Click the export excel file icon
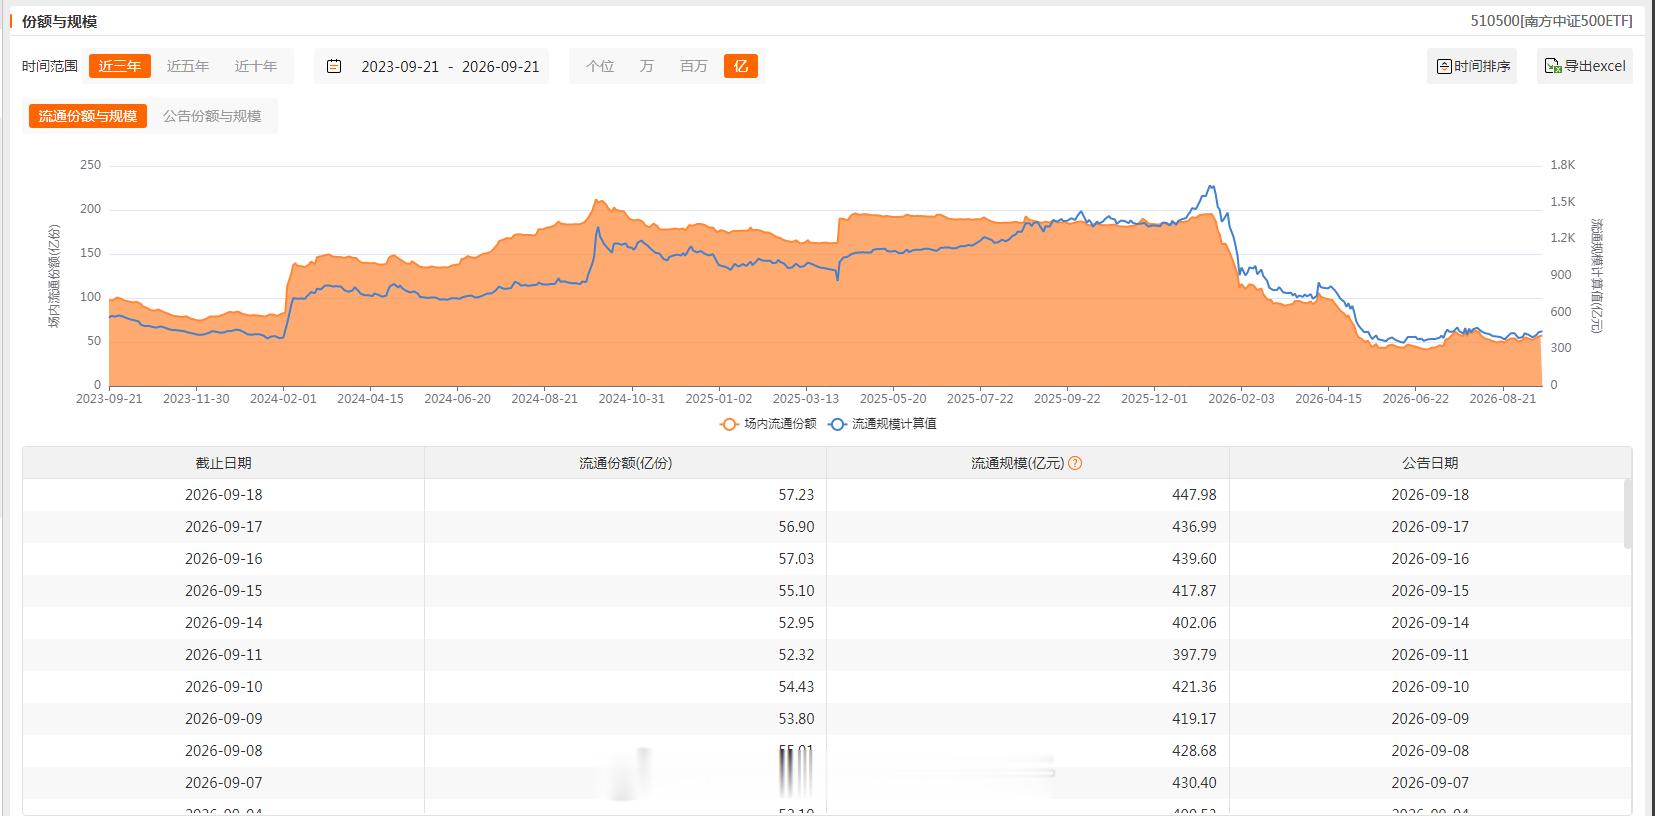 coord(1553,66)
